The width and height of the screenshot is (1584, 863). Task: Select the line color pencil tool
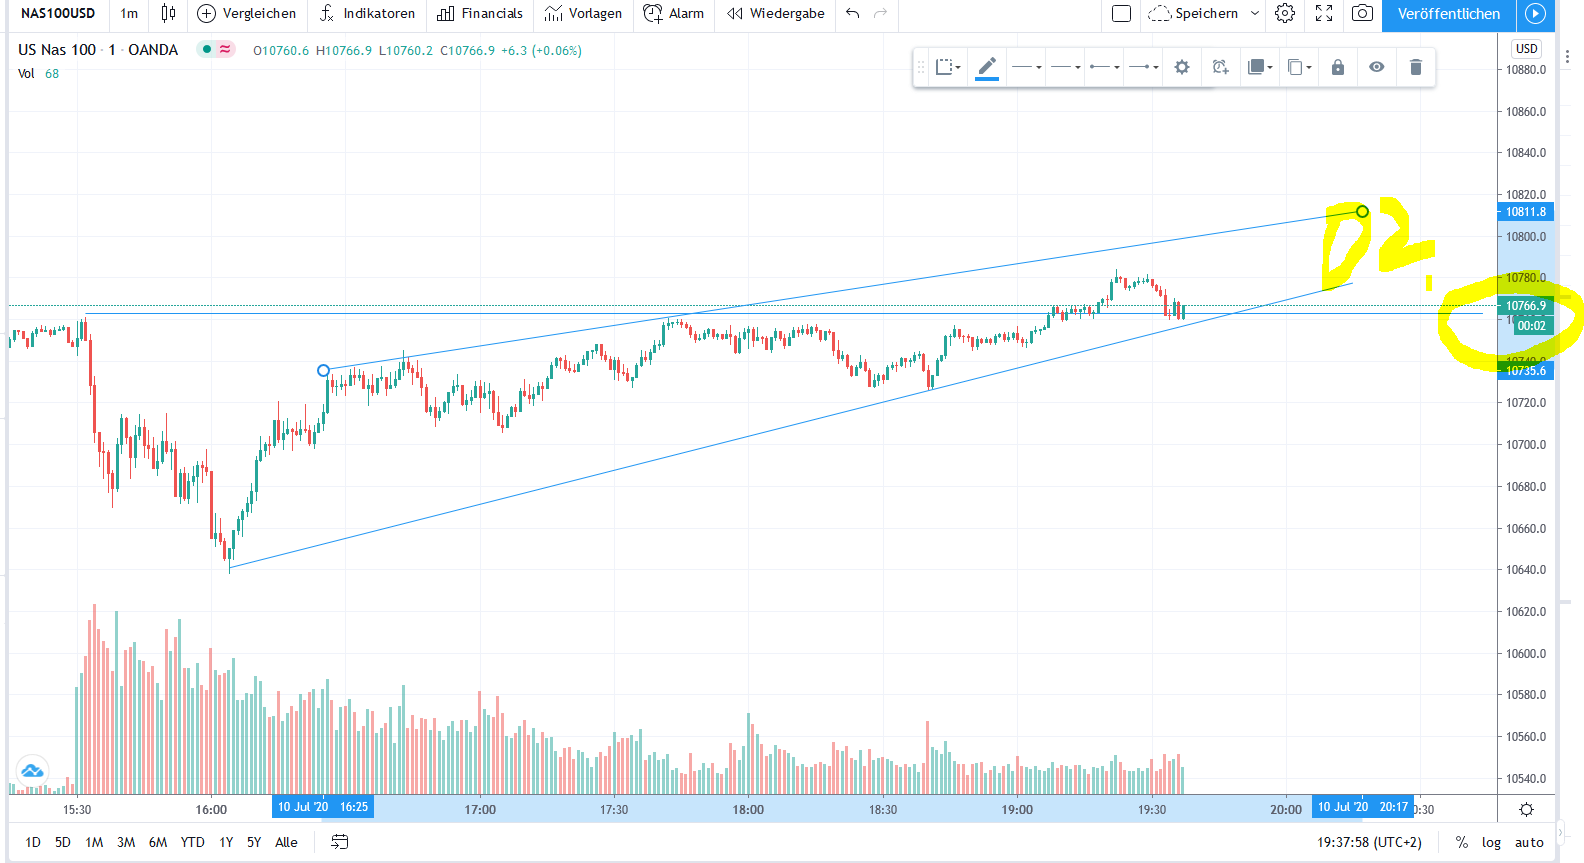987,67
